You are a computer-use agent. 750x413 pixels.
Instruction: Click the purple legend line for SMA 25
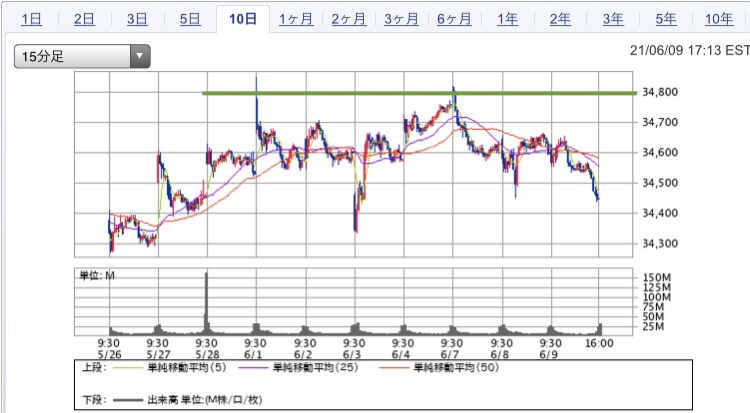point(254,368)
